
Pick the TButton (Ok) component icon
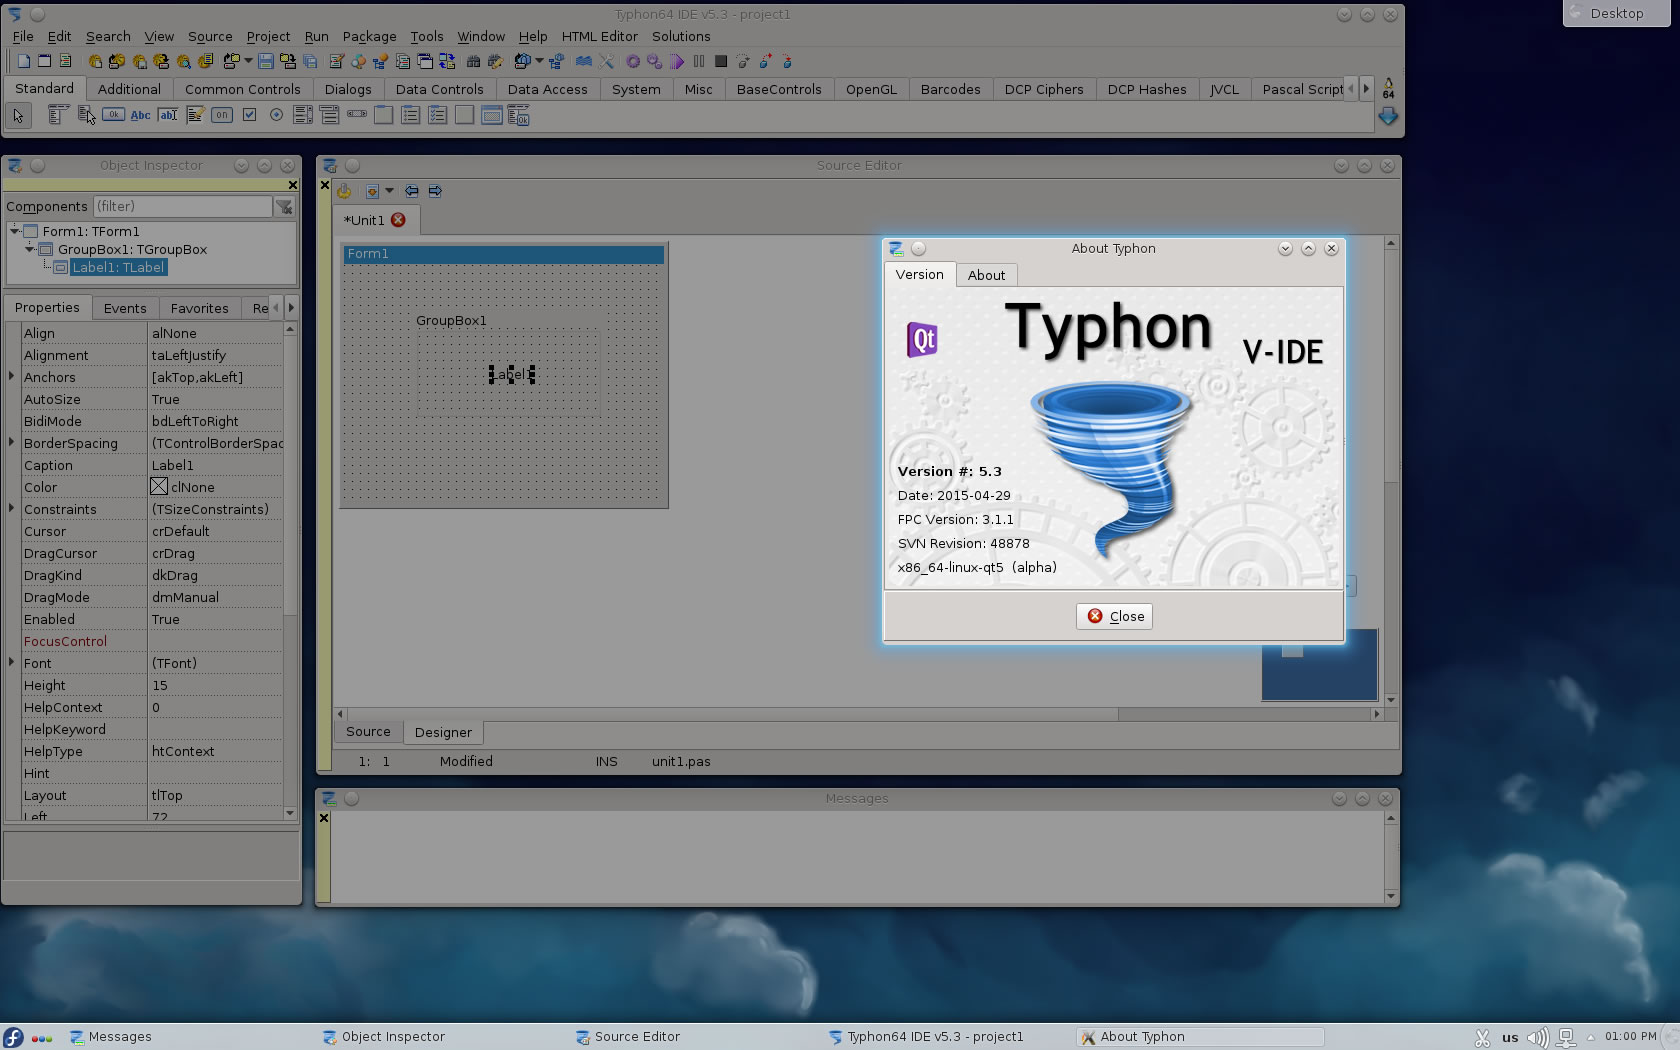tap(113, 115)
